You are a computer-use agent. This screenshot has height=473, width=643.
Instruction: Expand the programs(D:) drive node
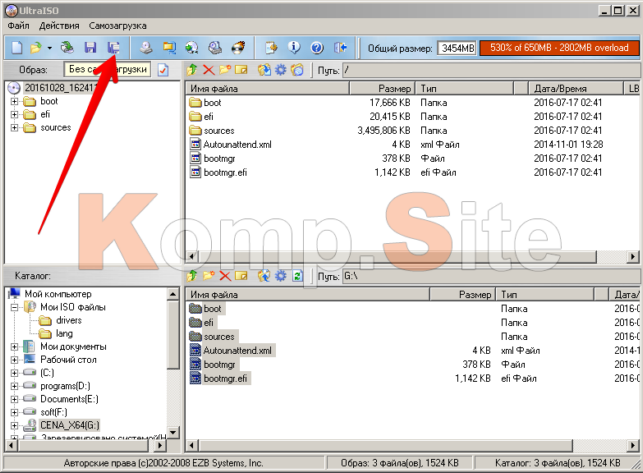click(14, 386)
